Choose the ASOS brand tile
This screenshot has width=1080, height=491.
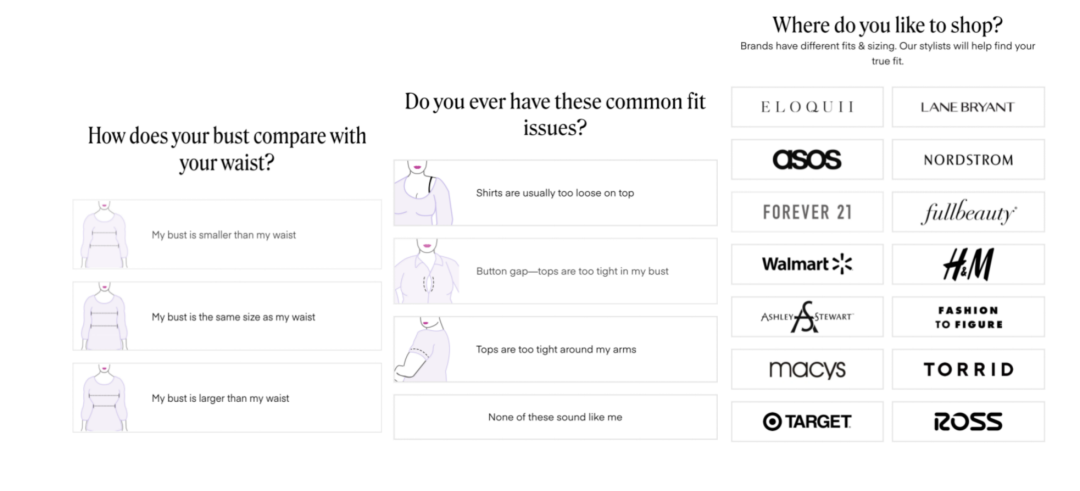(x=807, y=160)
